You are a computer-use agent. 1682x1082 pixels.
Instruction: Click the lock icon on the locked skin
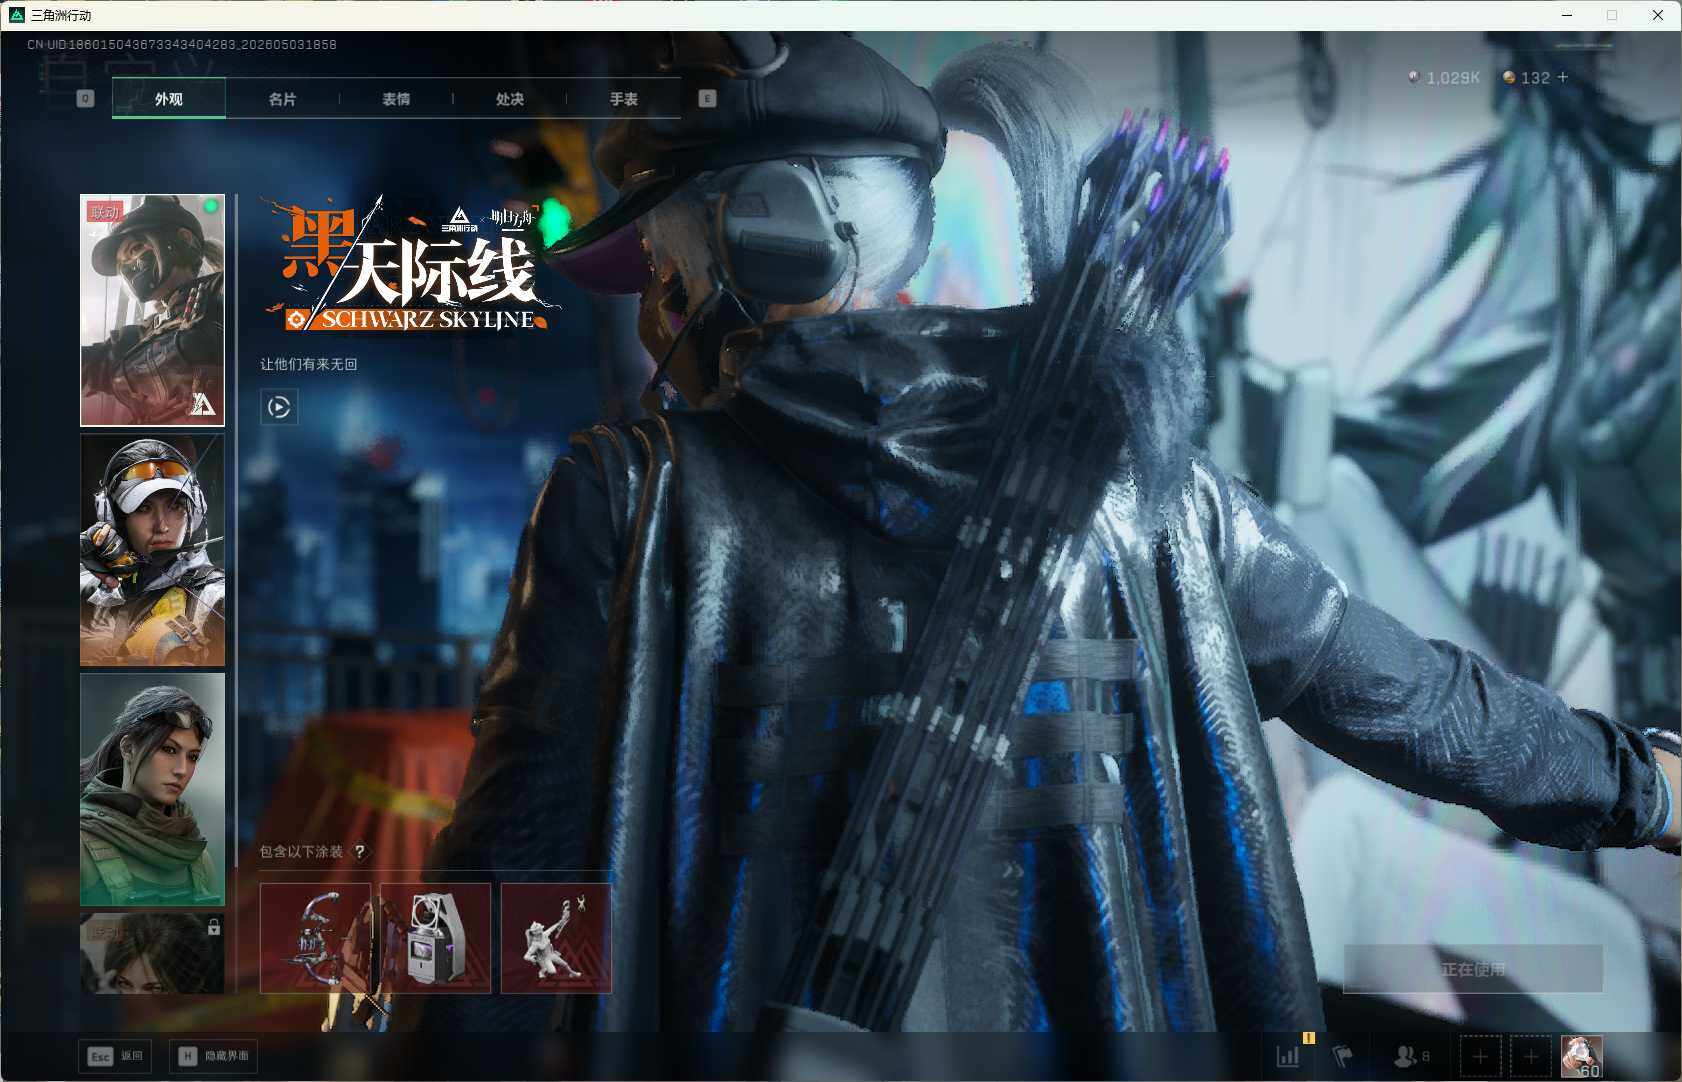[x=213, y=927]
